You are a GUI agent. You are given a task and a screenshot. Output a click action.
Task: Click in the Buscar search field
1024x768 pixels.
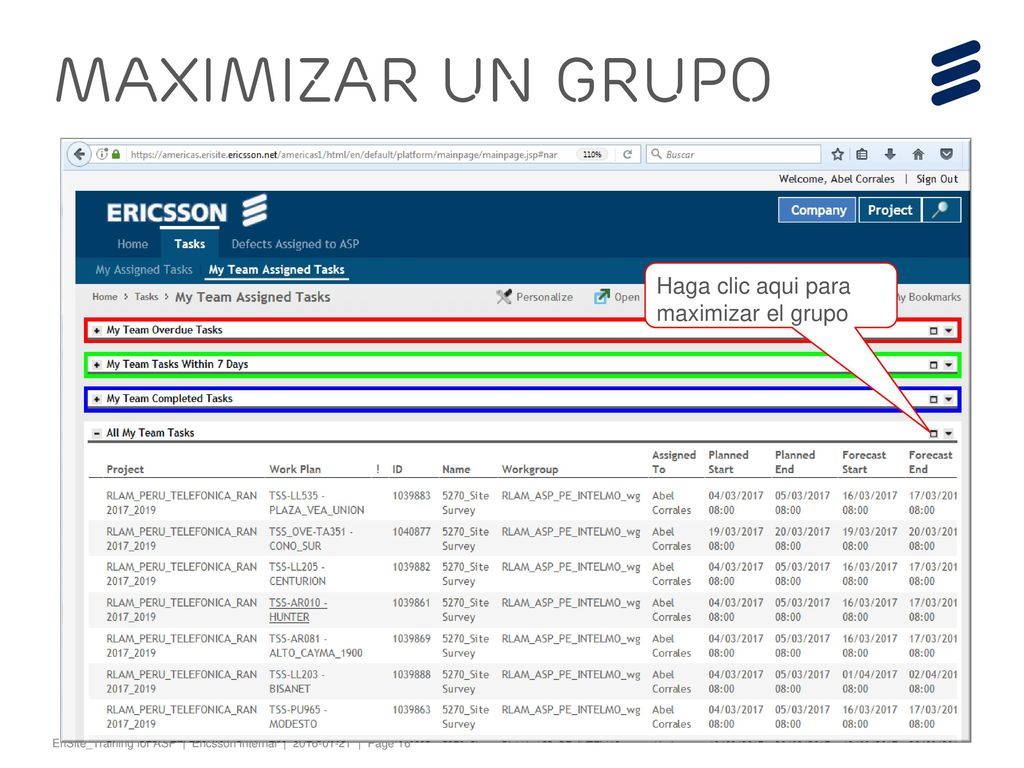[733, 154]
